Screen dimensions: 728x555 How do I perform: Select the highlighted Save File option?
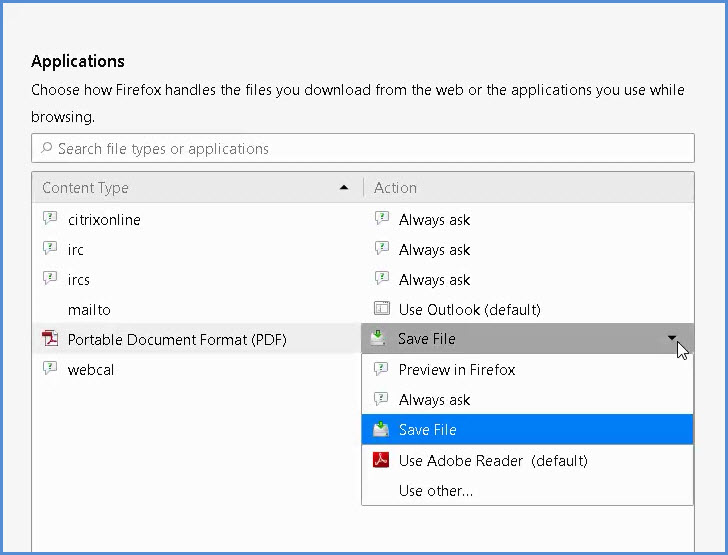coord(527,430)
